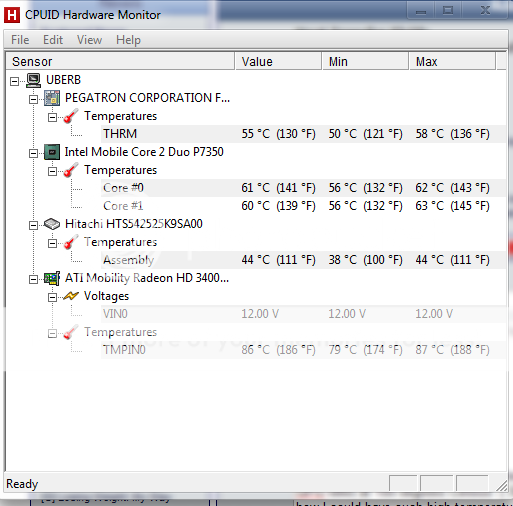Click THRM max value 58 °C
Image resolution: width=513 pixels, height=506 pixels.
tap(452, 134)
